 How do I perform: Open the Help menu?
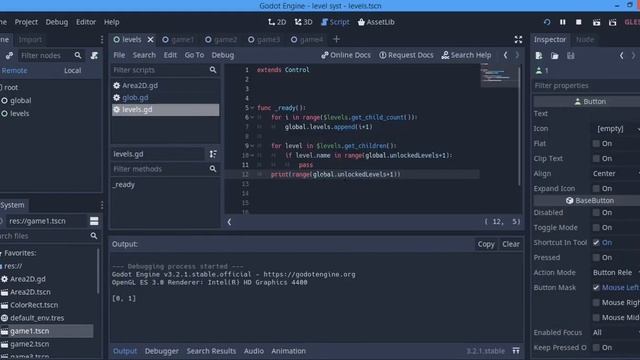[111, 22]
